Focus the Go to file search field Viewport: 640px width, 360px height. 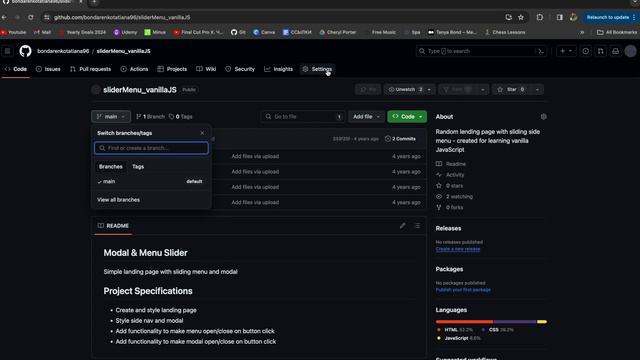coord(303,117)
